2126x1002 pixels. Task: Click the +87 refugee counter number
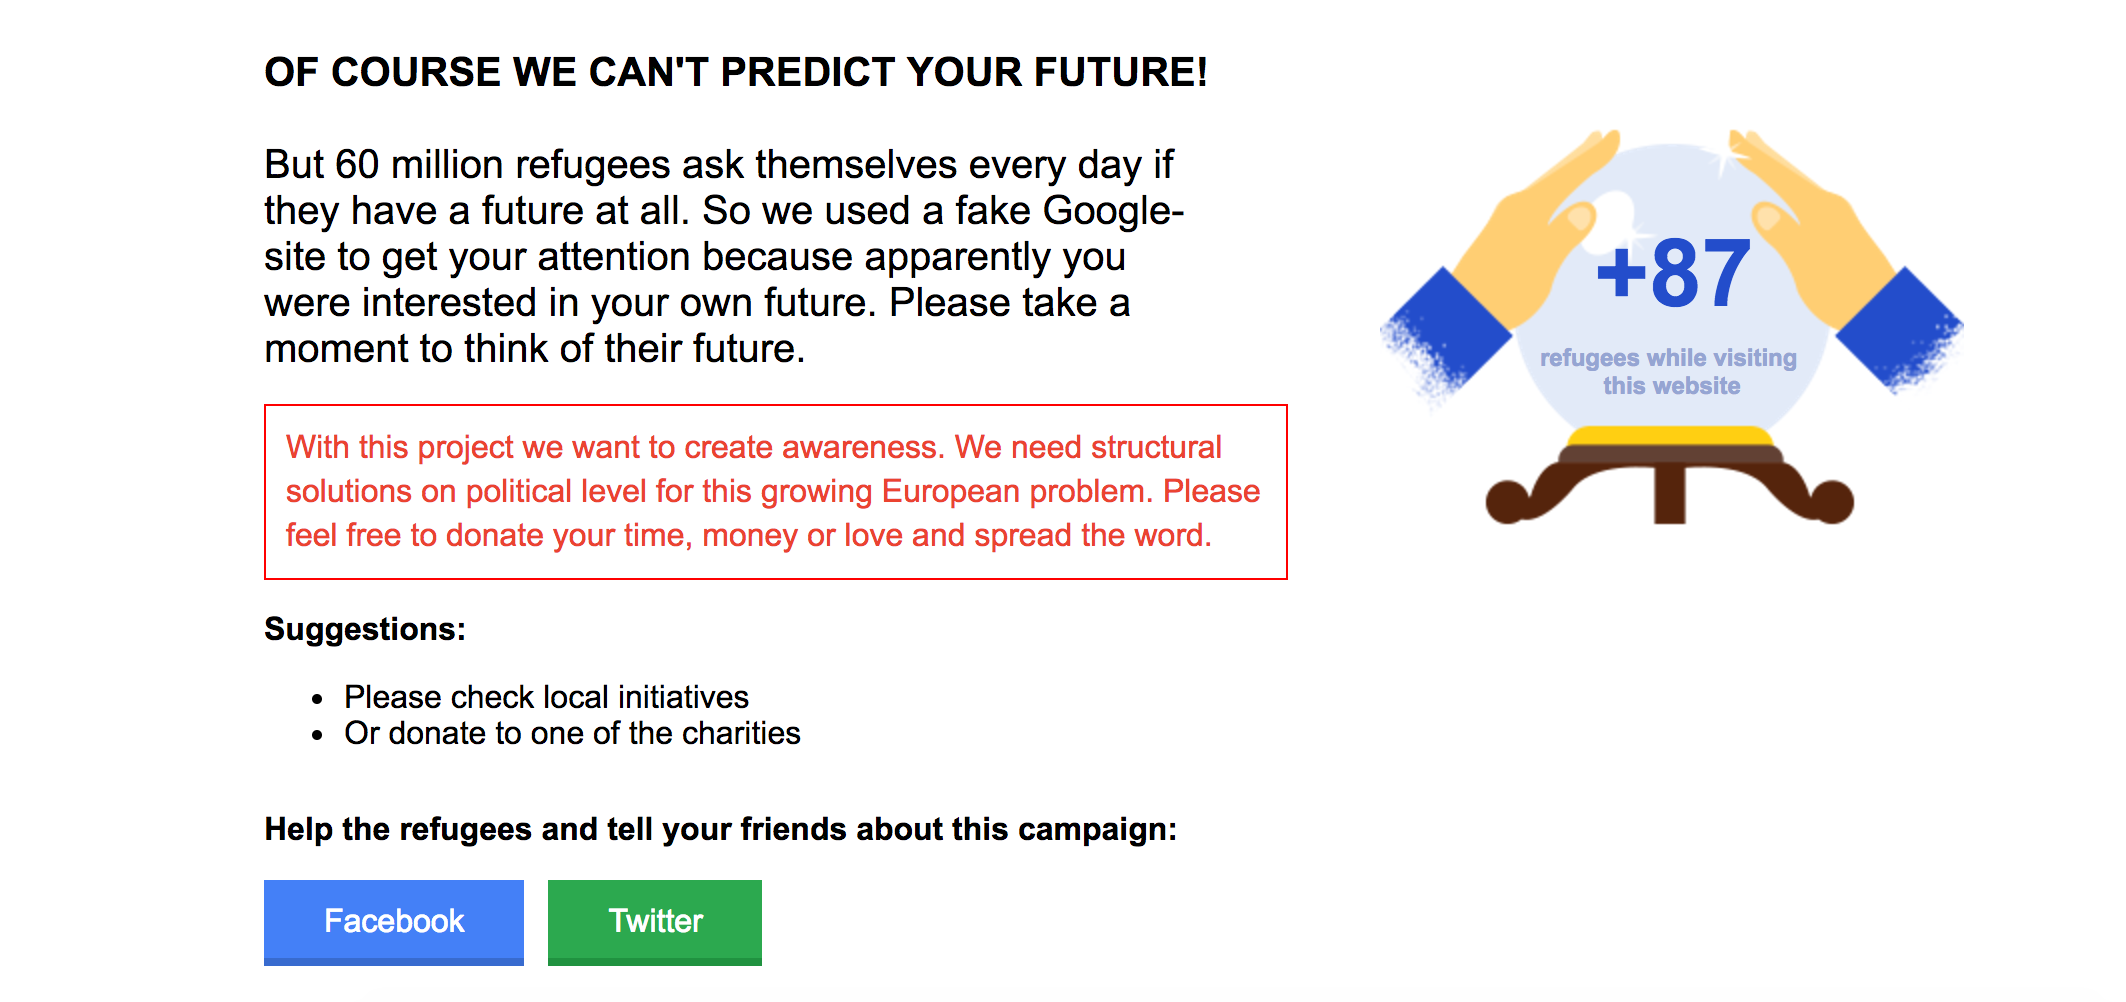[x=1673, y=274]
